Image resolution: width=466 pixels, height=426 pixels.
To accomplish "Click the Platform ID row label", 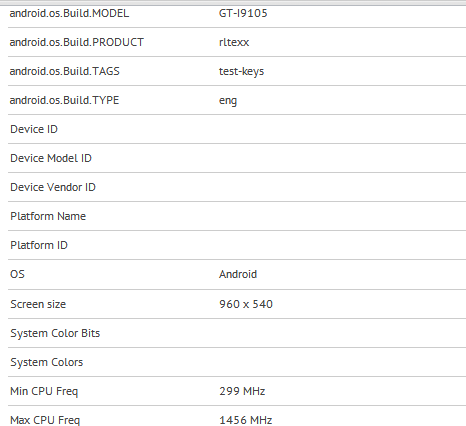I will (39, 245).
